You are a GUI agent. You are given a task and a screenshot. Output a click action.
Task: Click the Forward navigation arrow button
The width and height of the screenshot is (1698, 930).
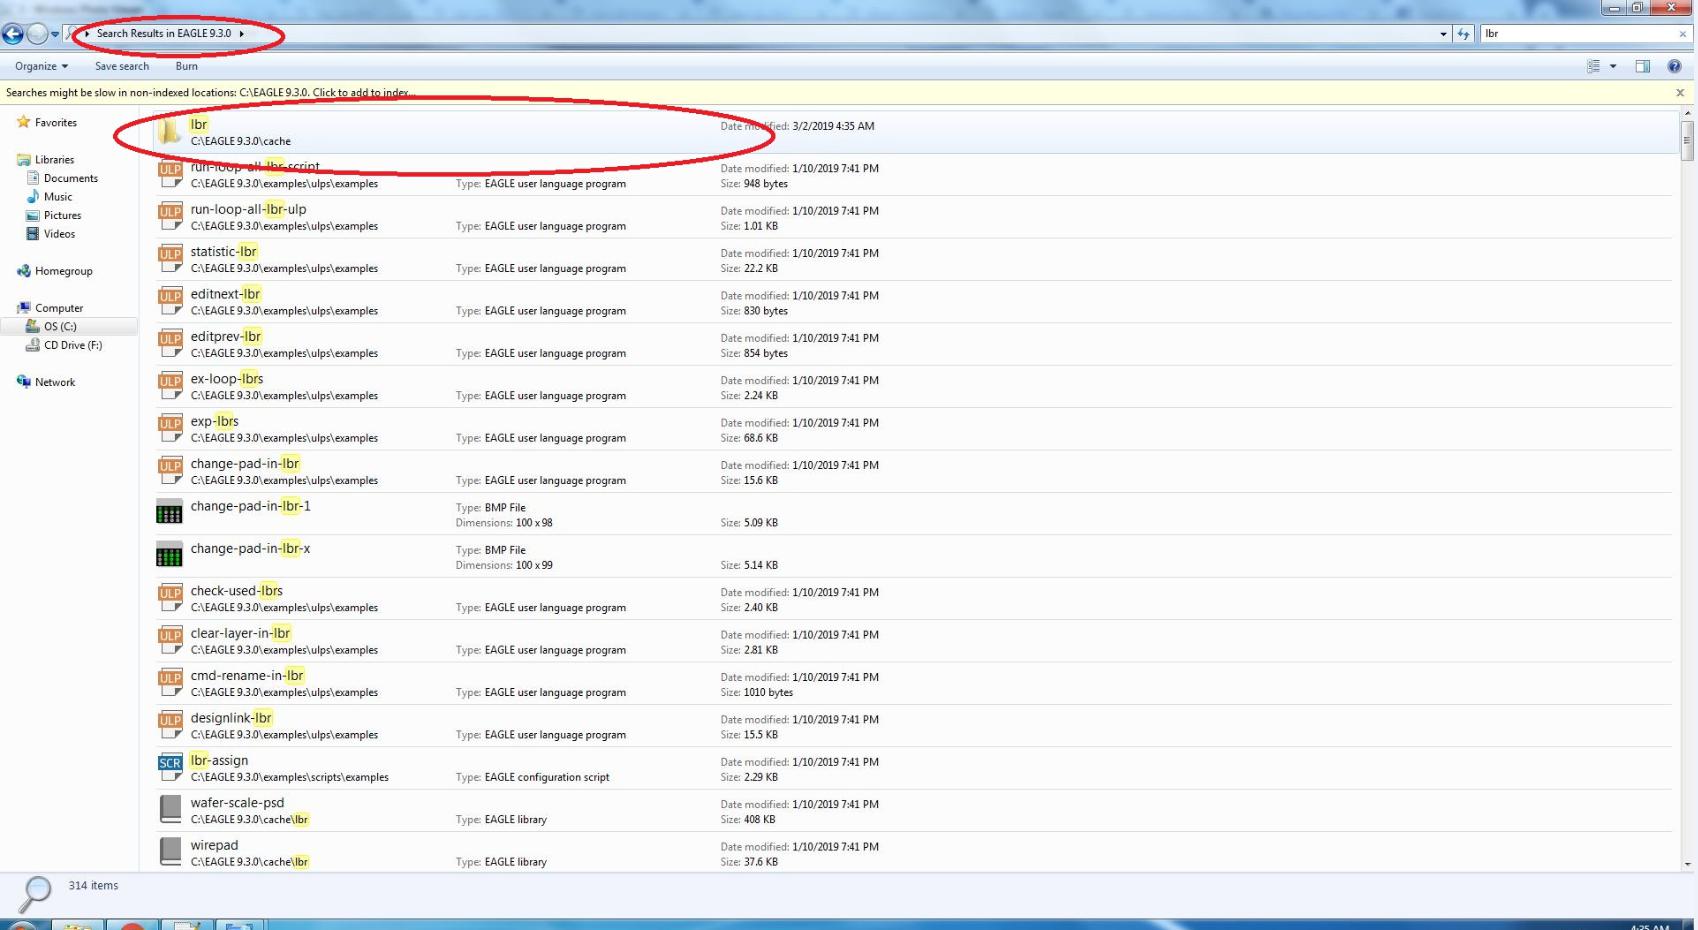(37, 34)
